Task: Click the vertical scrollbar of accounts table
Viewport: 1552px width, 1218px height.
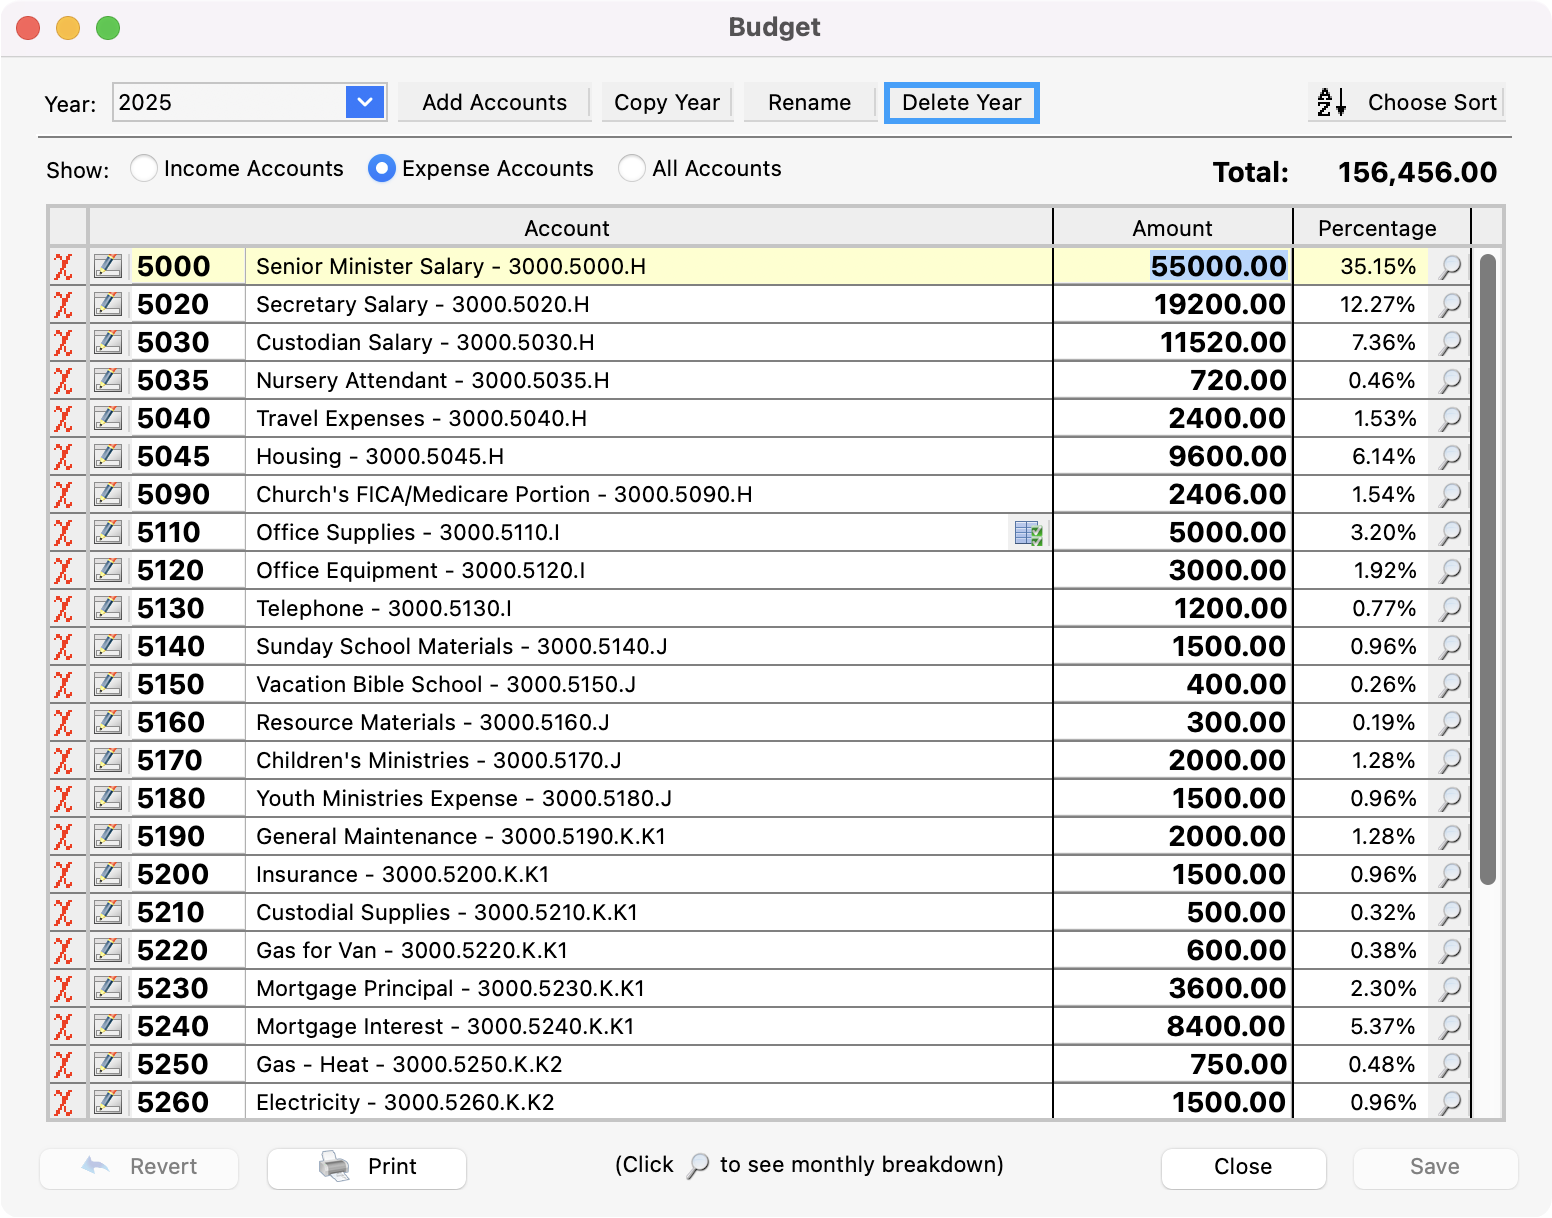Action: click(1487, 570)
